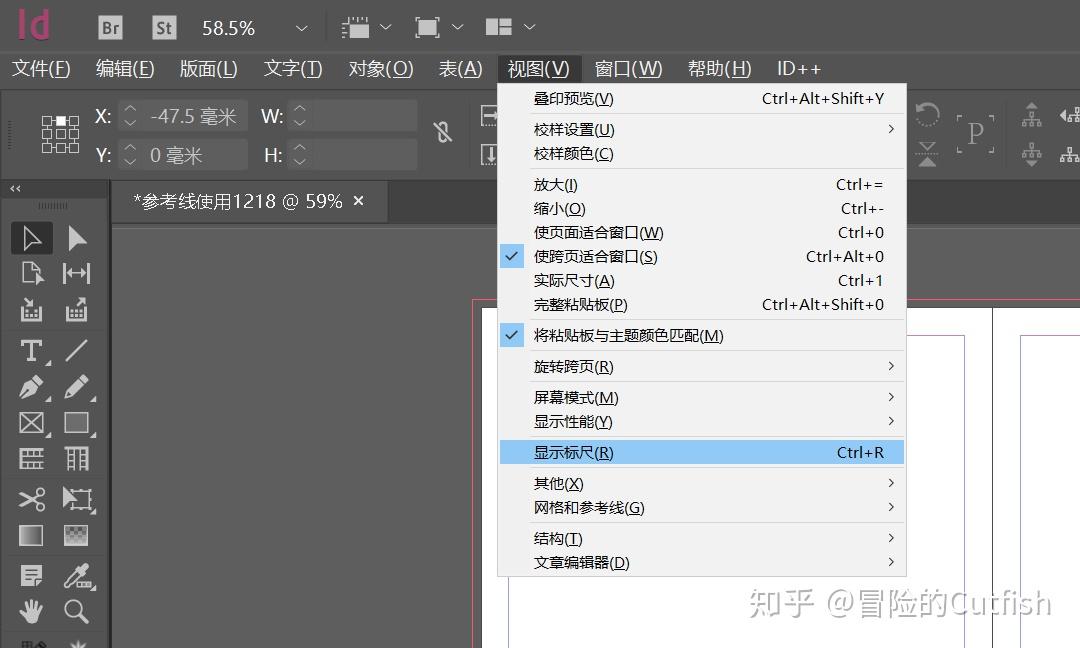1080x648 pixels.
Task: Select the Hand tool
Action: (31, 611)
